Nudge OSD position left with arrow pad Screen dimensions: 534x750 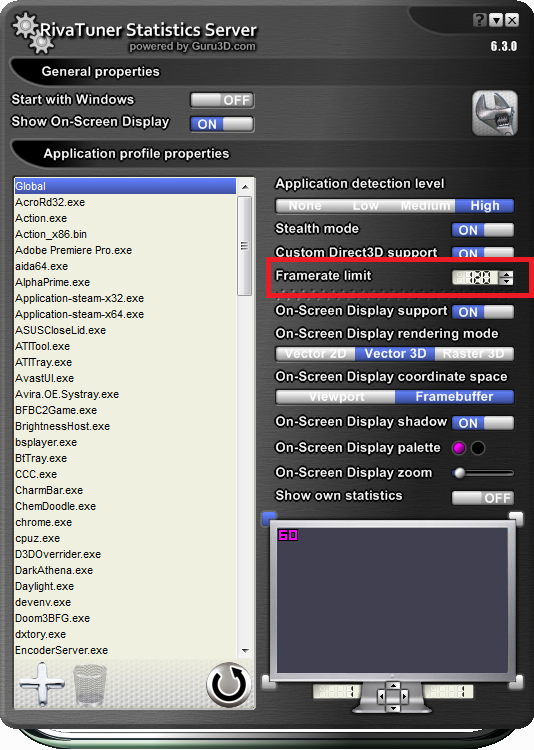coord(381,696)
